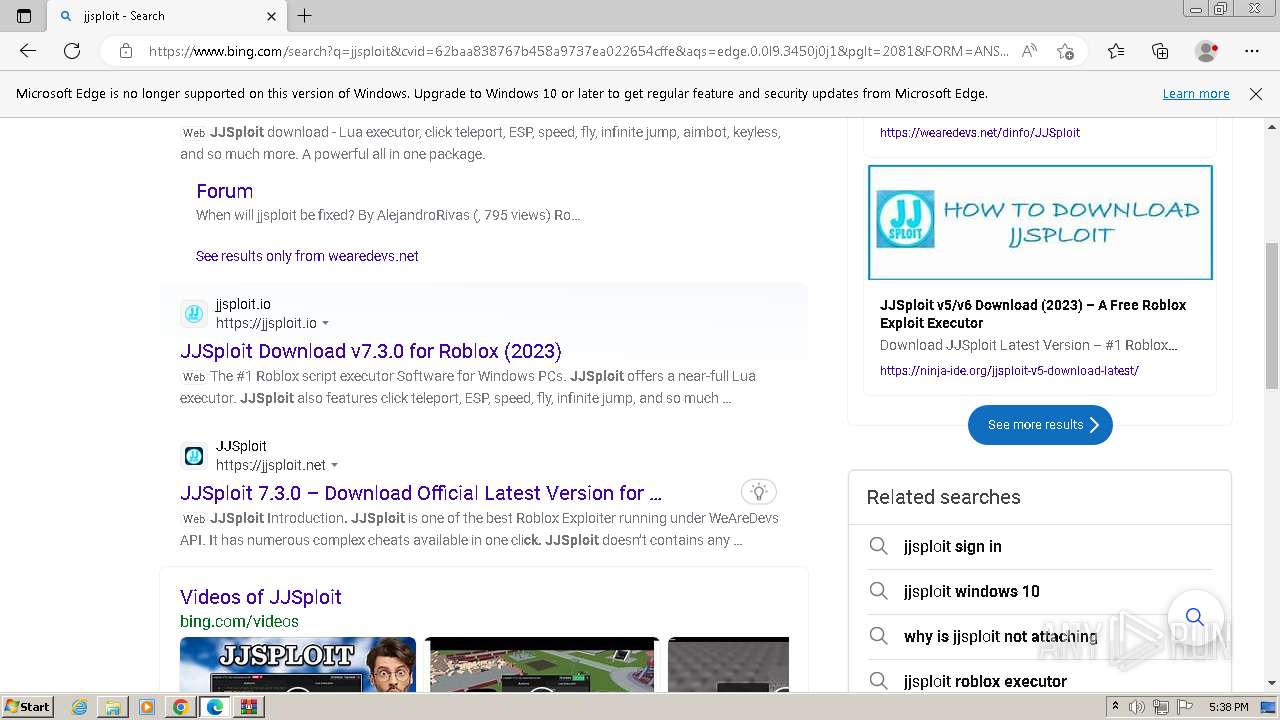Expand the jjsploit.net URL dropdown arrow
1280x720 pixels.
pyautogui.click(x=334, y=466)
